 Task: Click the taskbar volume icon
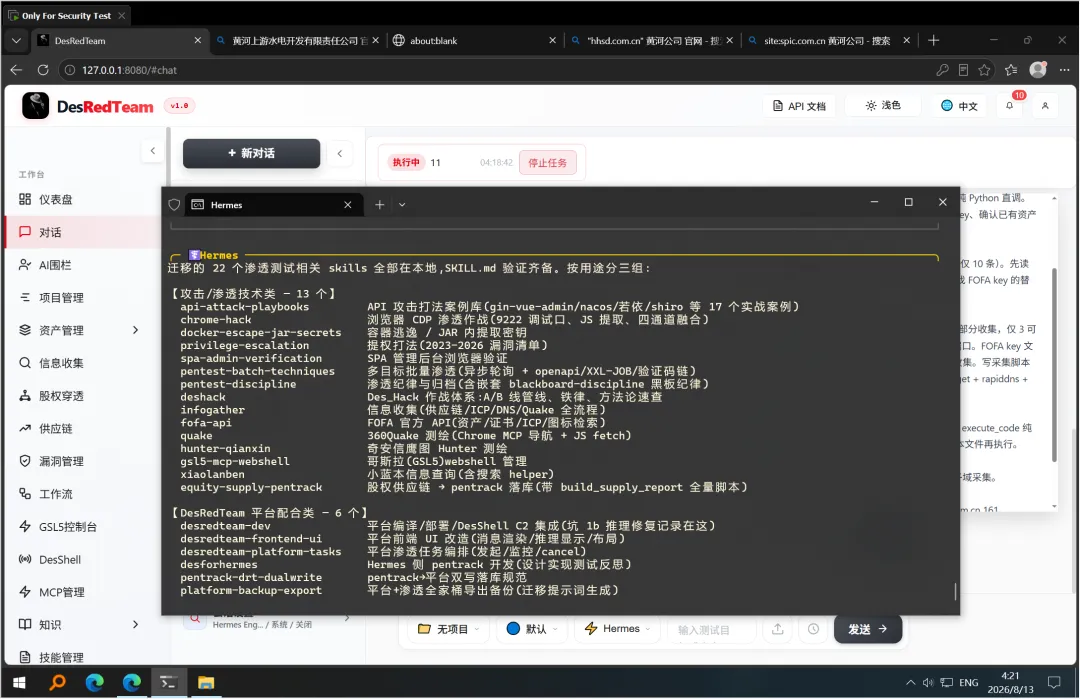click(928, 682)
